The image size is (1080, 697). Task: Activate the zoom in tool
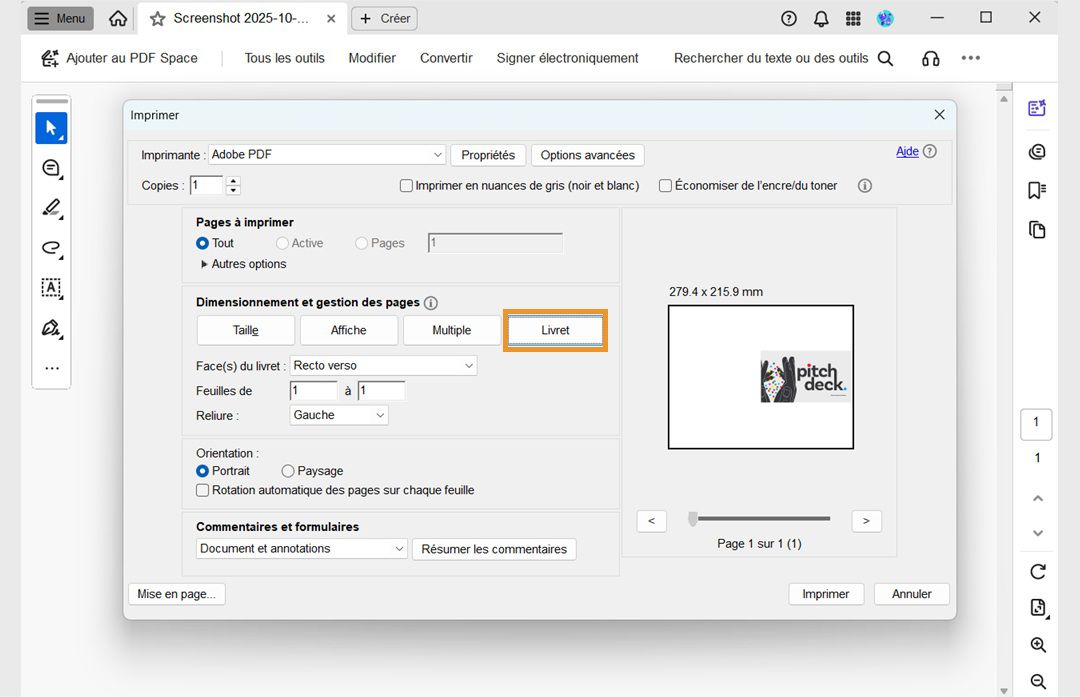point(1037,645)
